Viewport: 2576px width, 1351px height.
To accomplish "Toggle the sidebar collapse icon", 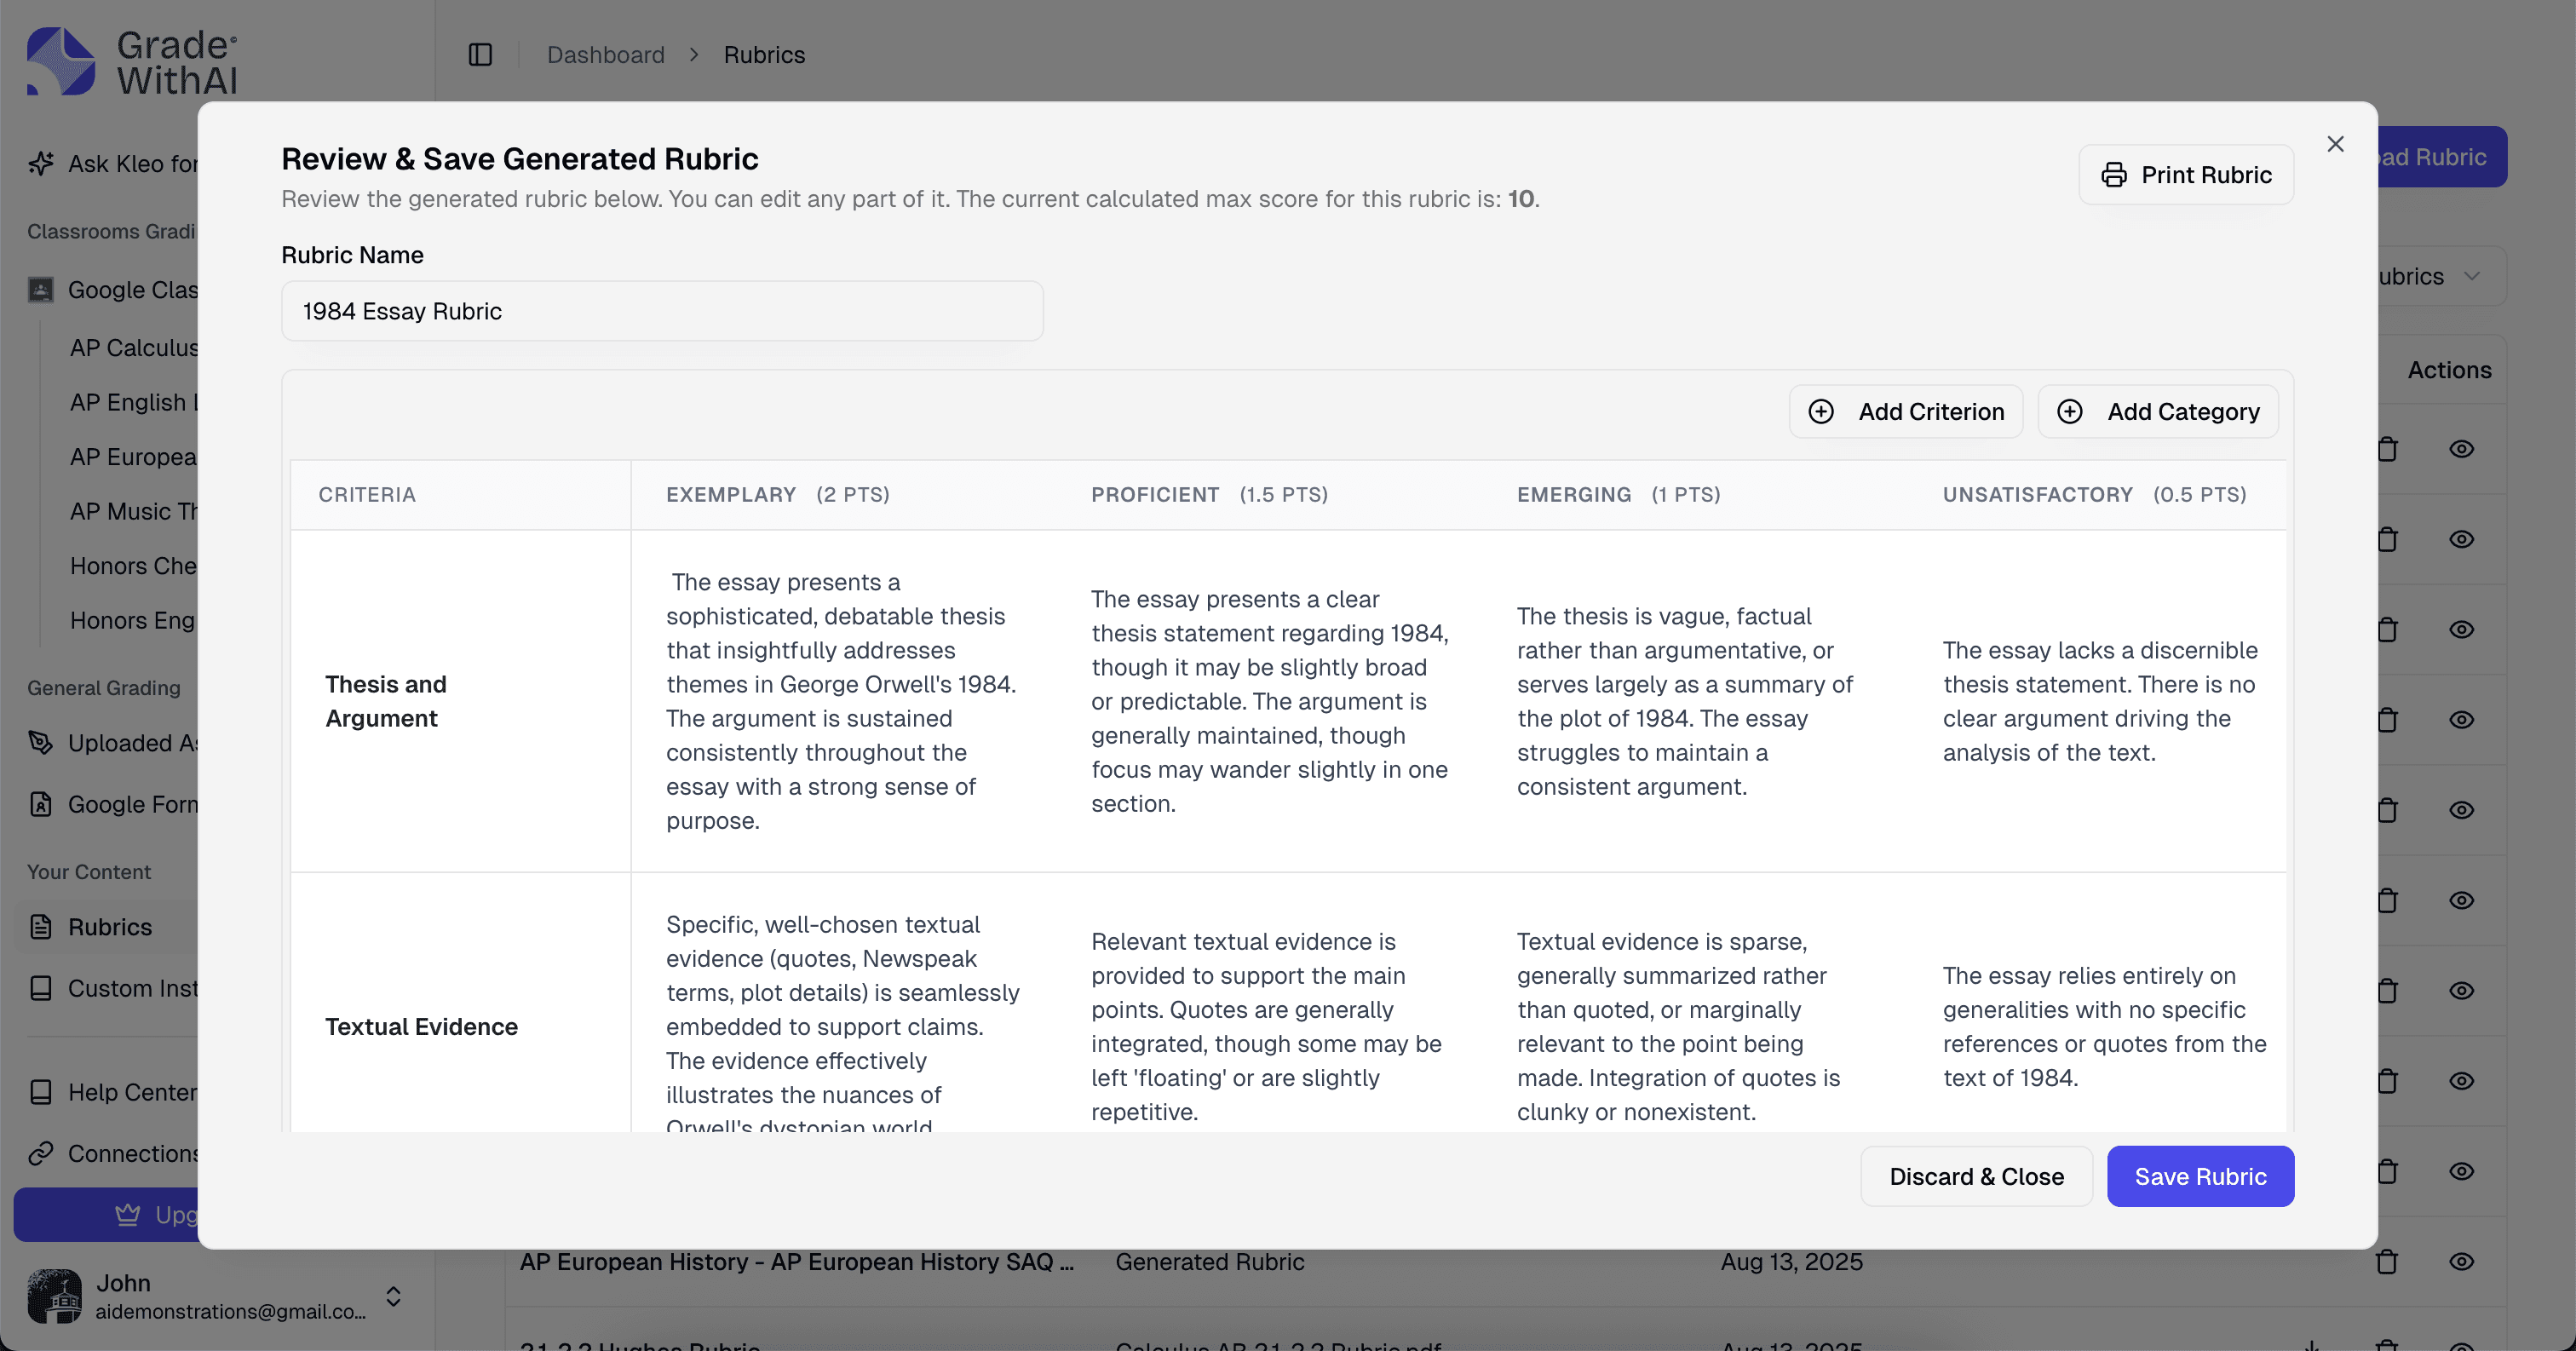I will [x=480, y=55].
